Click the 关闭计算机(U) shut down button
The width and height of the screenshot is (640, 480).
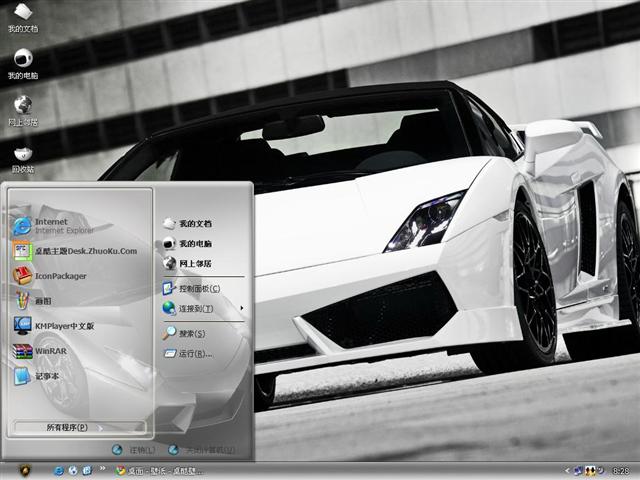202,450
